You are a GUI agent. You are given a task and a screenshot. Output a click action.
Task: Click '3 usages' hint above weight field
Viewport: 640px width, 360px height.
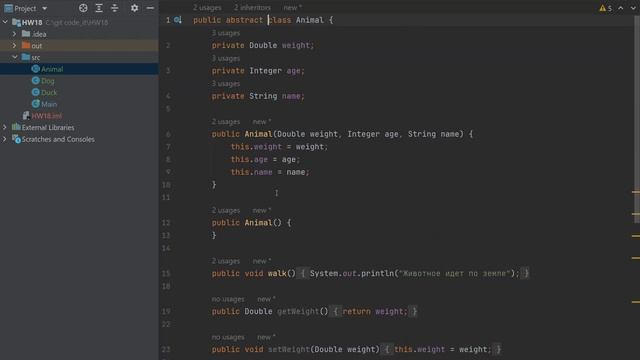click(226, 33)
